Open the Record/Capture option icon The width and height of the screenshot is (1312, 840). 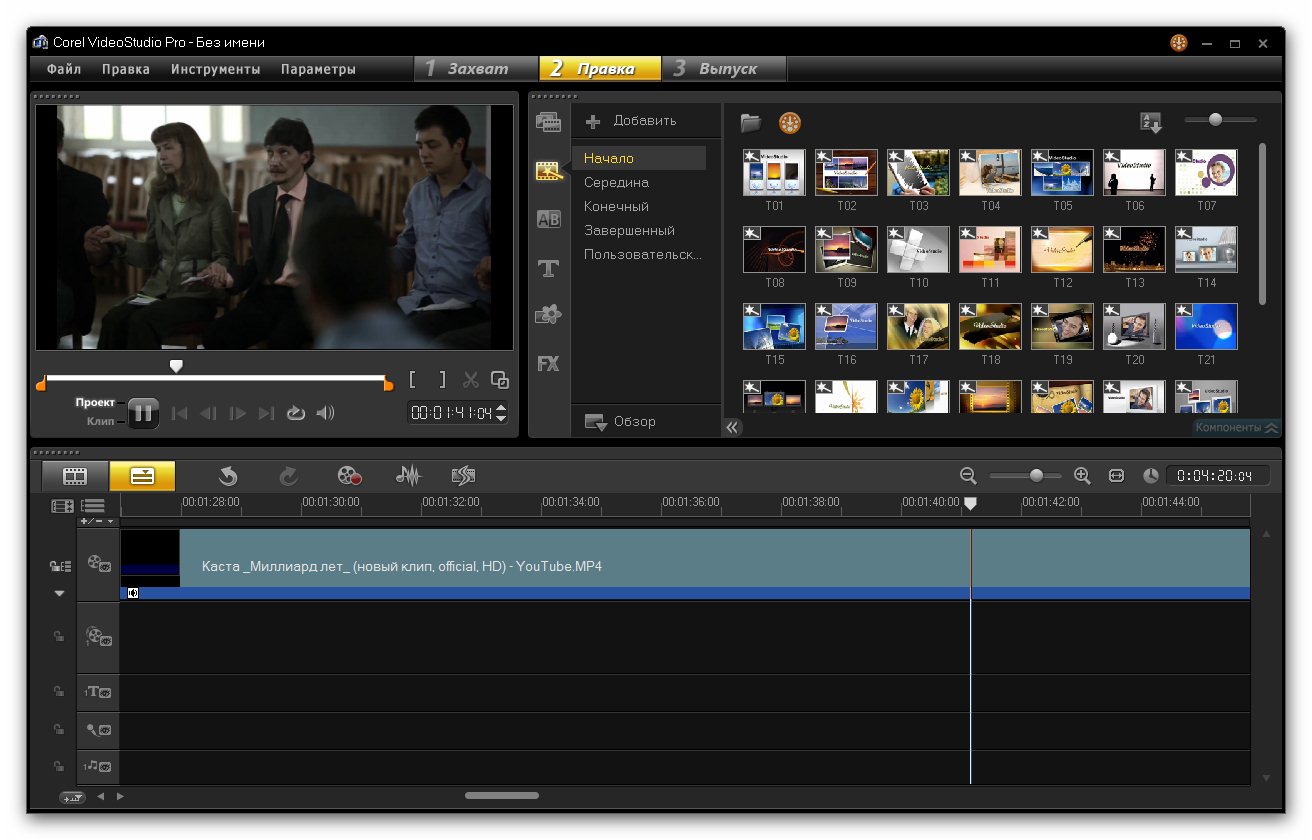click(x=349, y=476)
